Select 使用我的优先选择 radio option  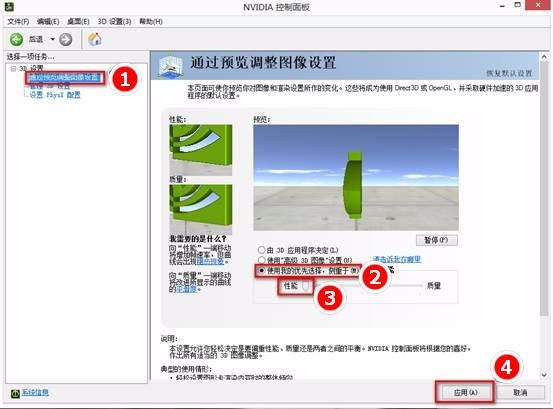click(261, 271)
